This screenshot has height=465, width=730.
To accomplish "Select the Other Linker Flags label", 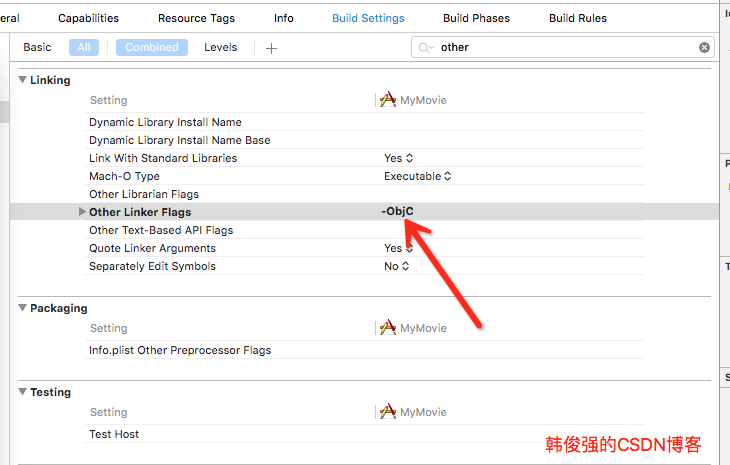I will click(x=140, y=212).
